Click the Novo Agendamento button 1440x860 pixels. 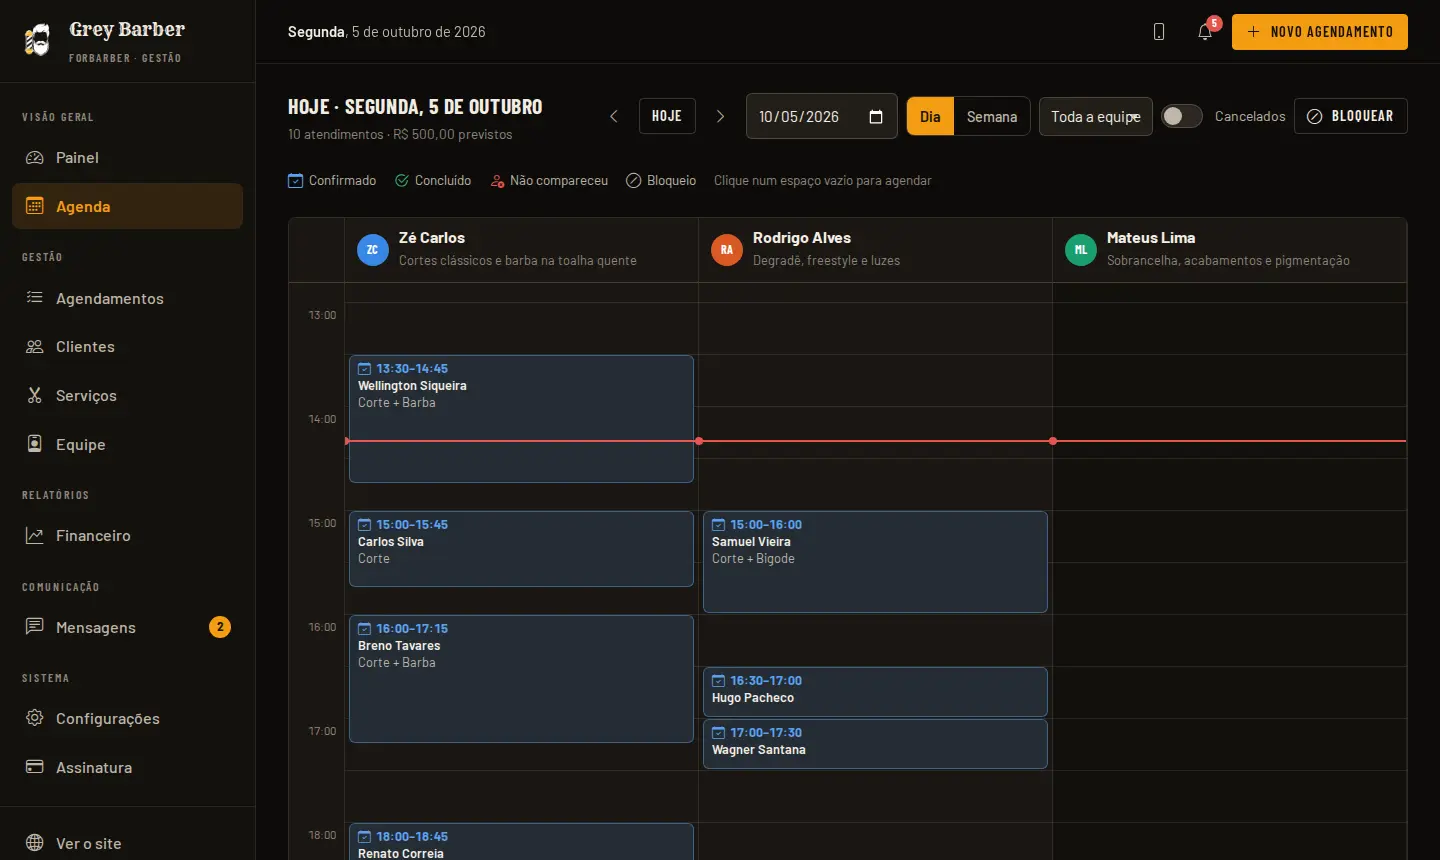point(1320,32)
